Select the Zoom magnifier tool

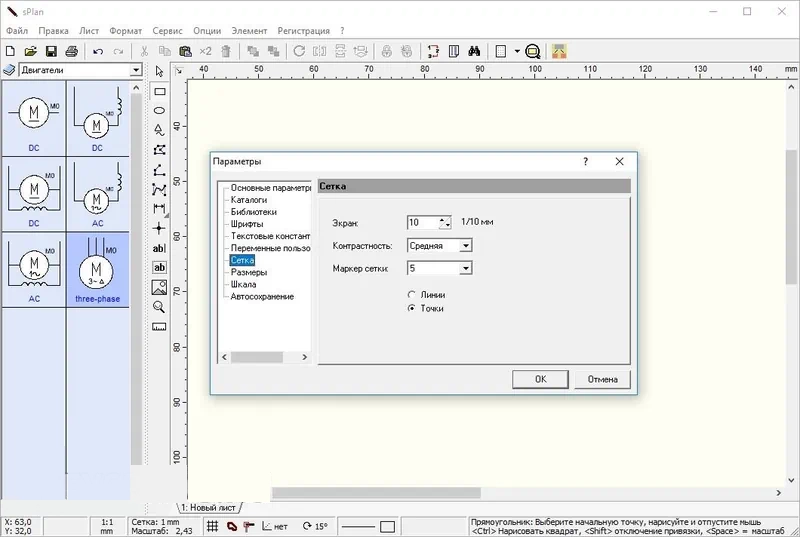click(x=159, y=306)
